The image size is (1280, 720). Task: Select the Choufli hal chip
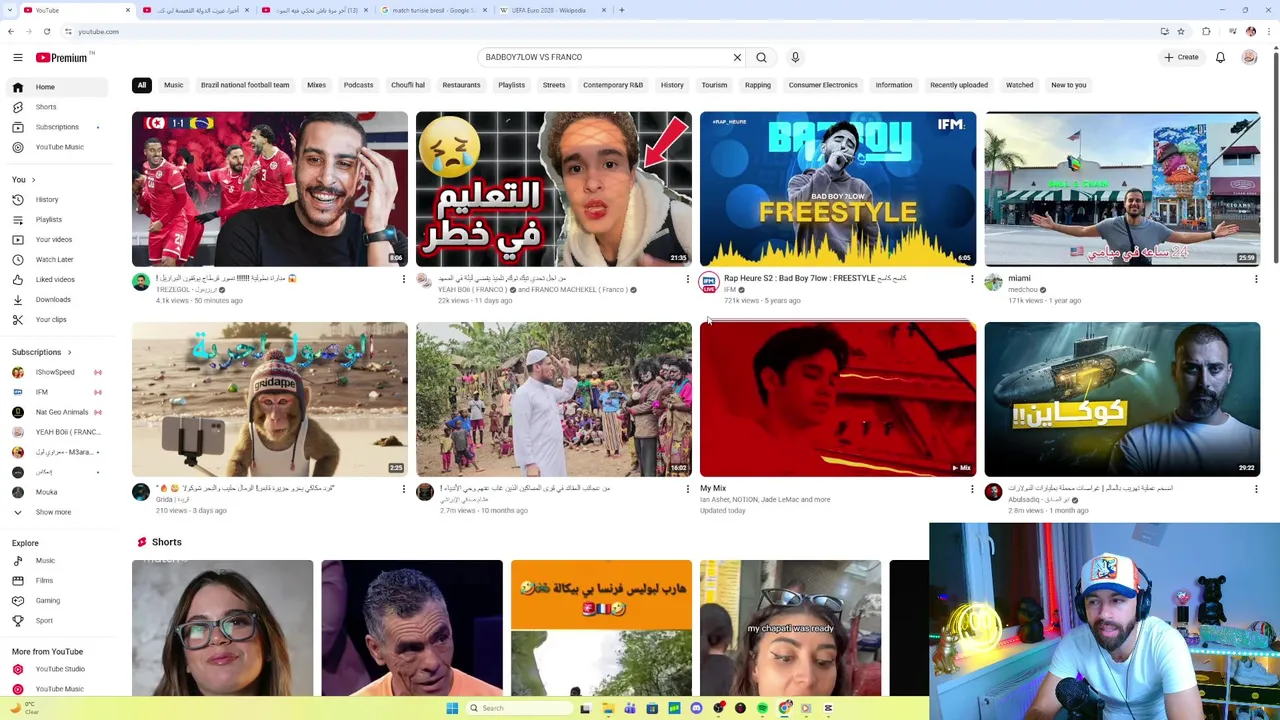[408, 85]
